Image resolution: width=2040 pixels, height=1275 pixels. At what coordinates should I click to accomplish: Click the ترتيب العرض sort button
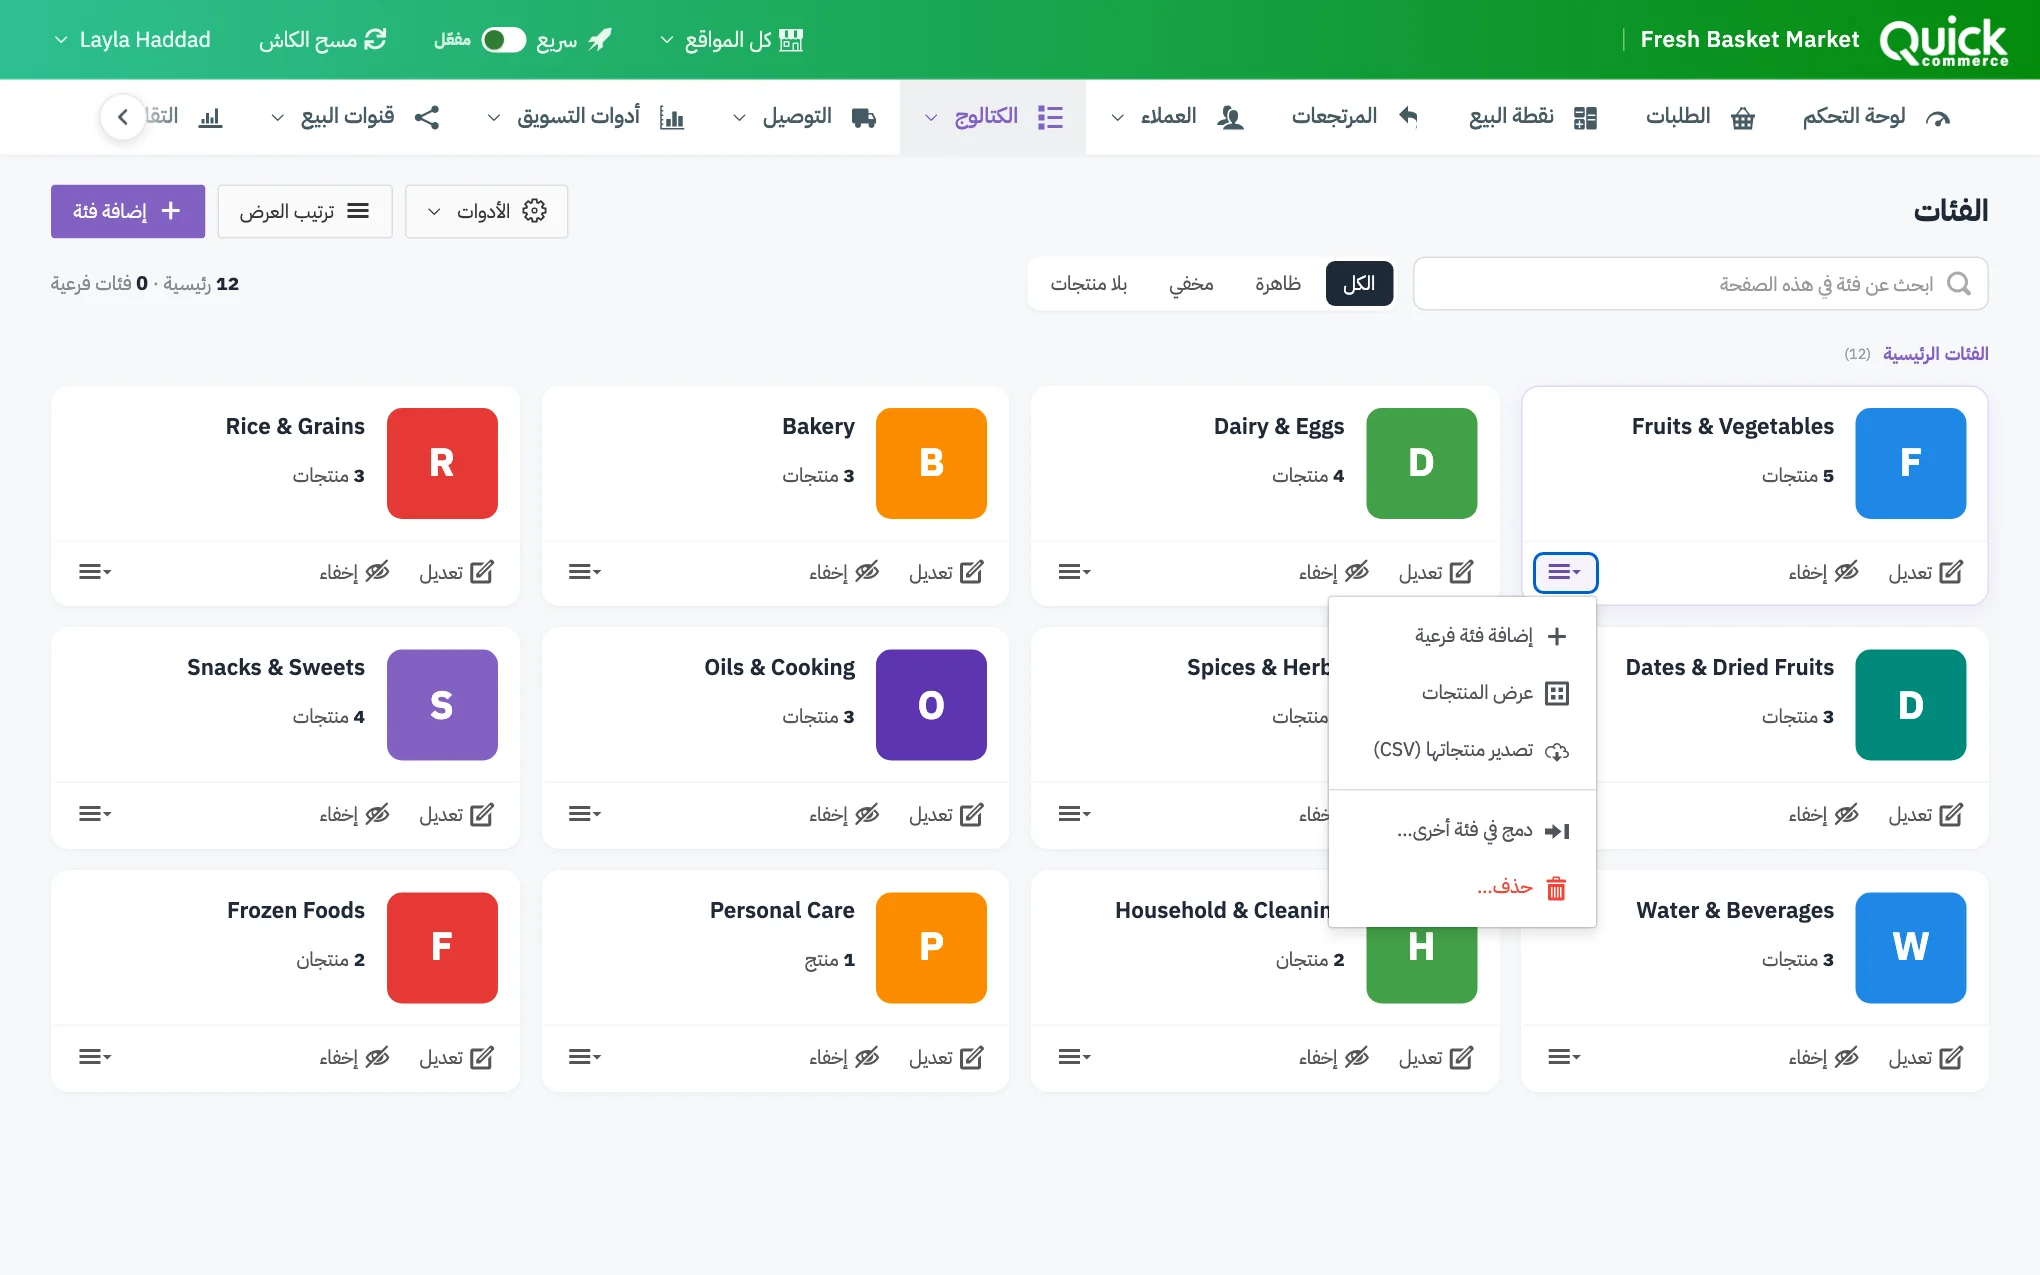tap(304, 211)
